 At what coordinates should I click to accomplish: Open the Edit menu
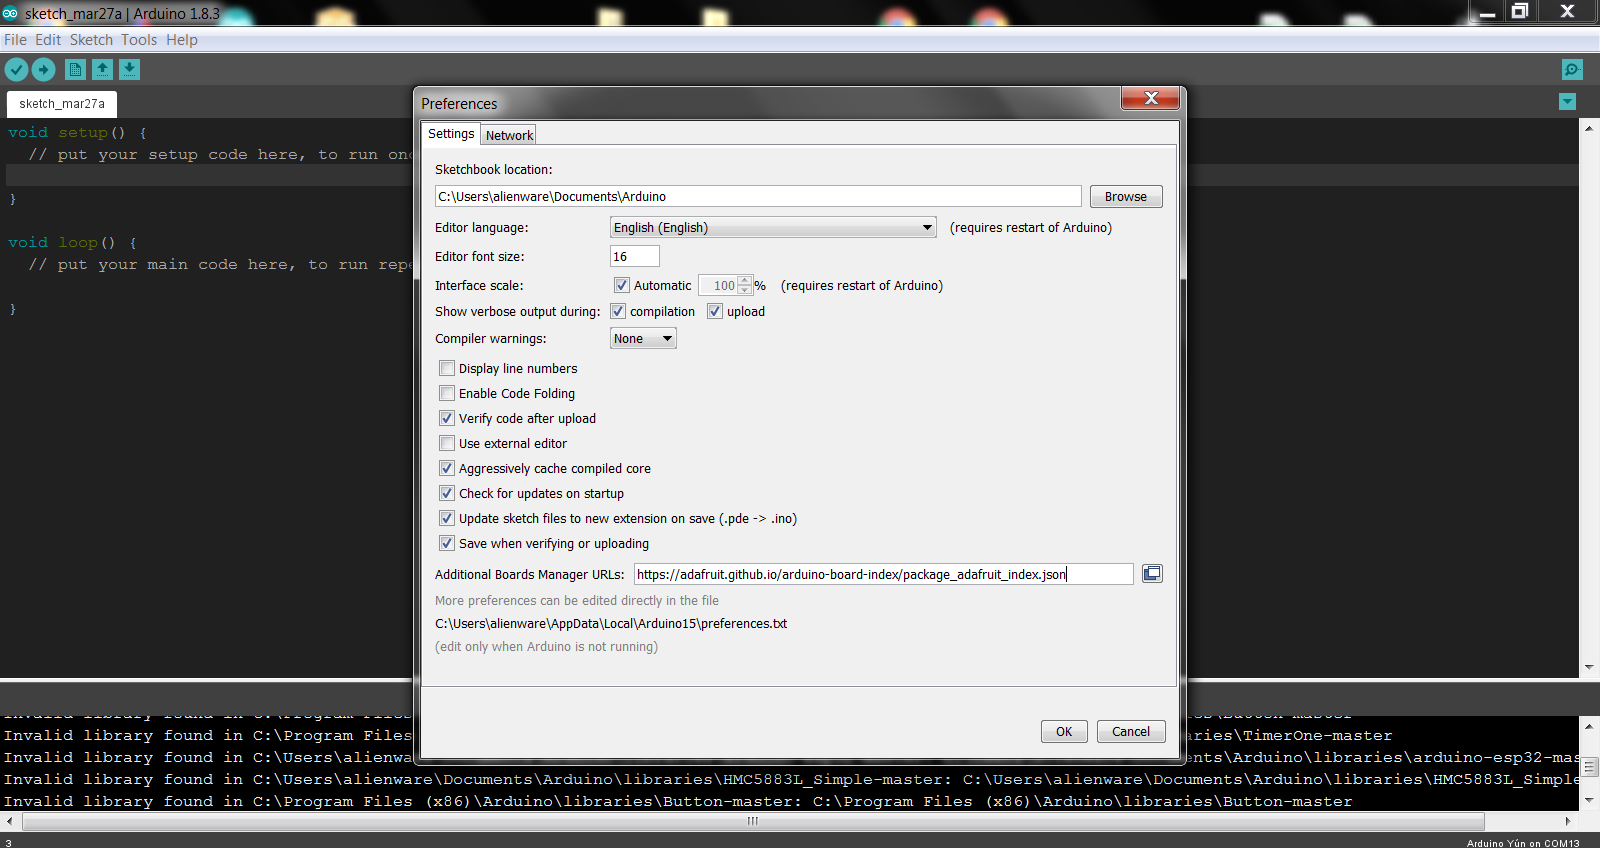tap(48, 40)
